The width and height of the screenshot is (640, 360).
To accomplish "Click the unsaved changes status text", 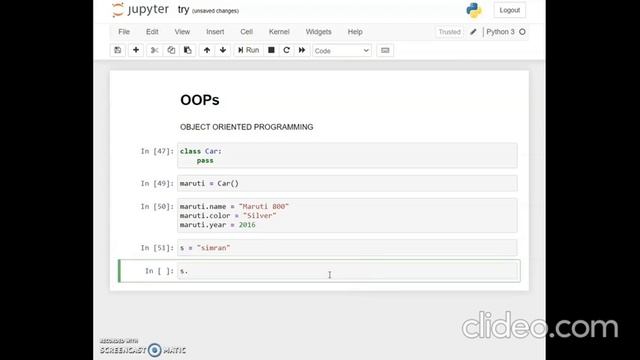I will [x=215, y=11].
